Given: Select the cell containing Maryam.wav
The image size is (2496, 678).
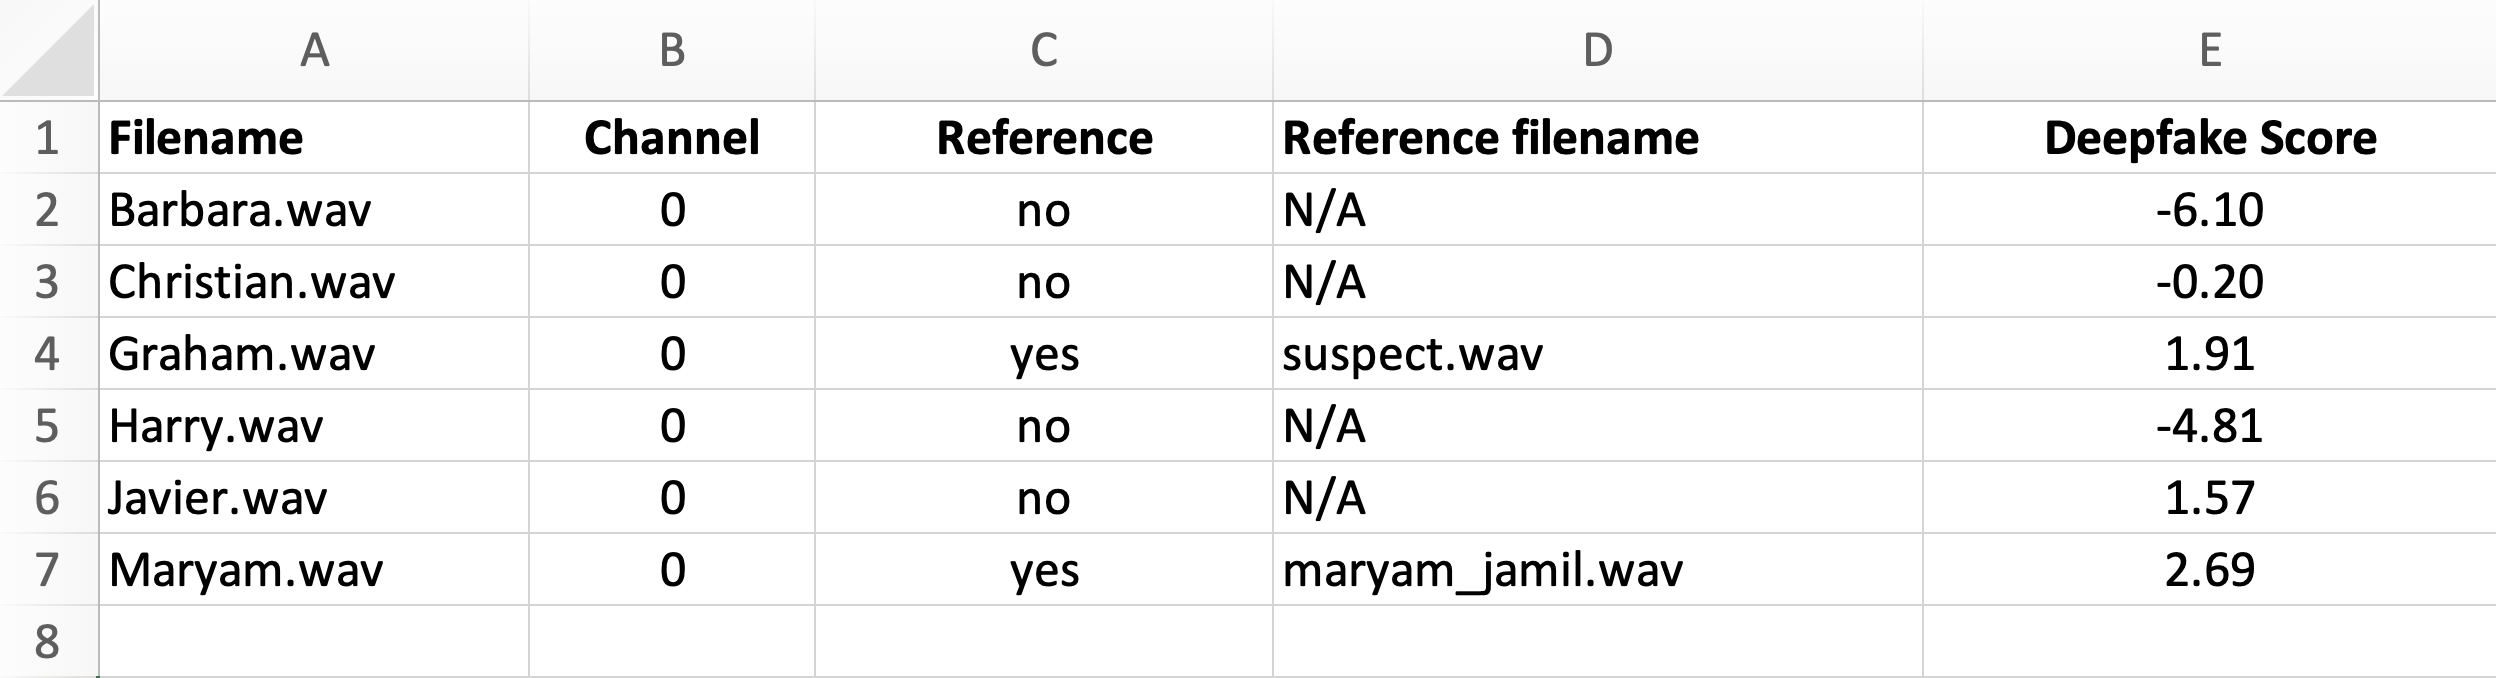Looking at the screenshot, I should coord(313,570).
